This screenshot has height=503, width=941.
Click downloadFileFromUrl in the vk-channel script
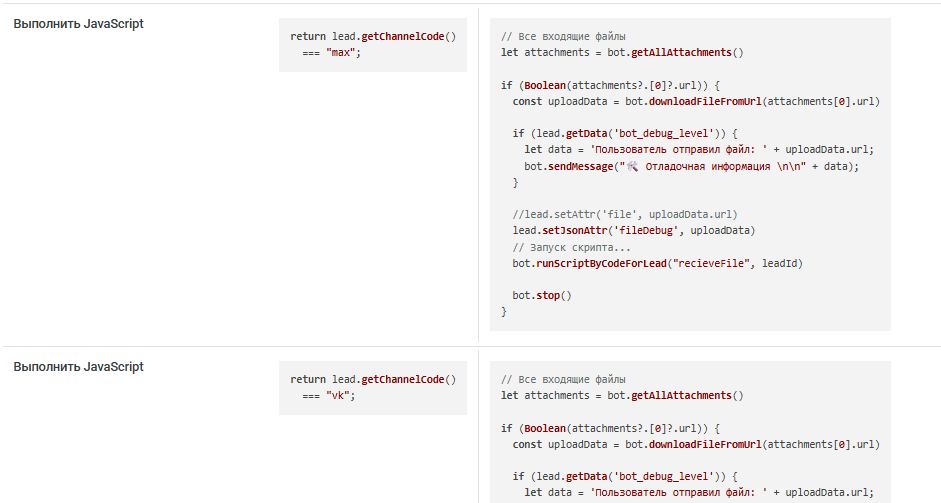click(705, 444)
